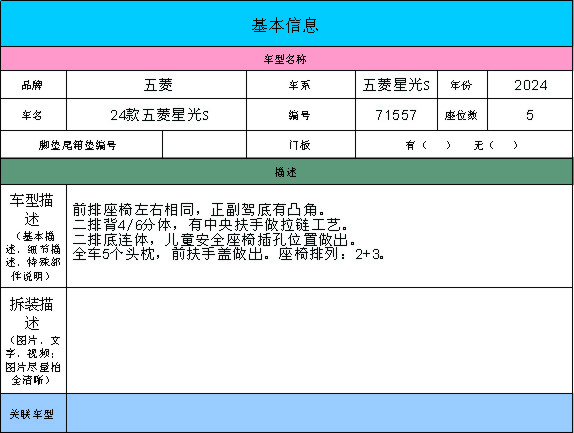
Task: Click the brand value cell 五菱
Action: tap(157, 85)
